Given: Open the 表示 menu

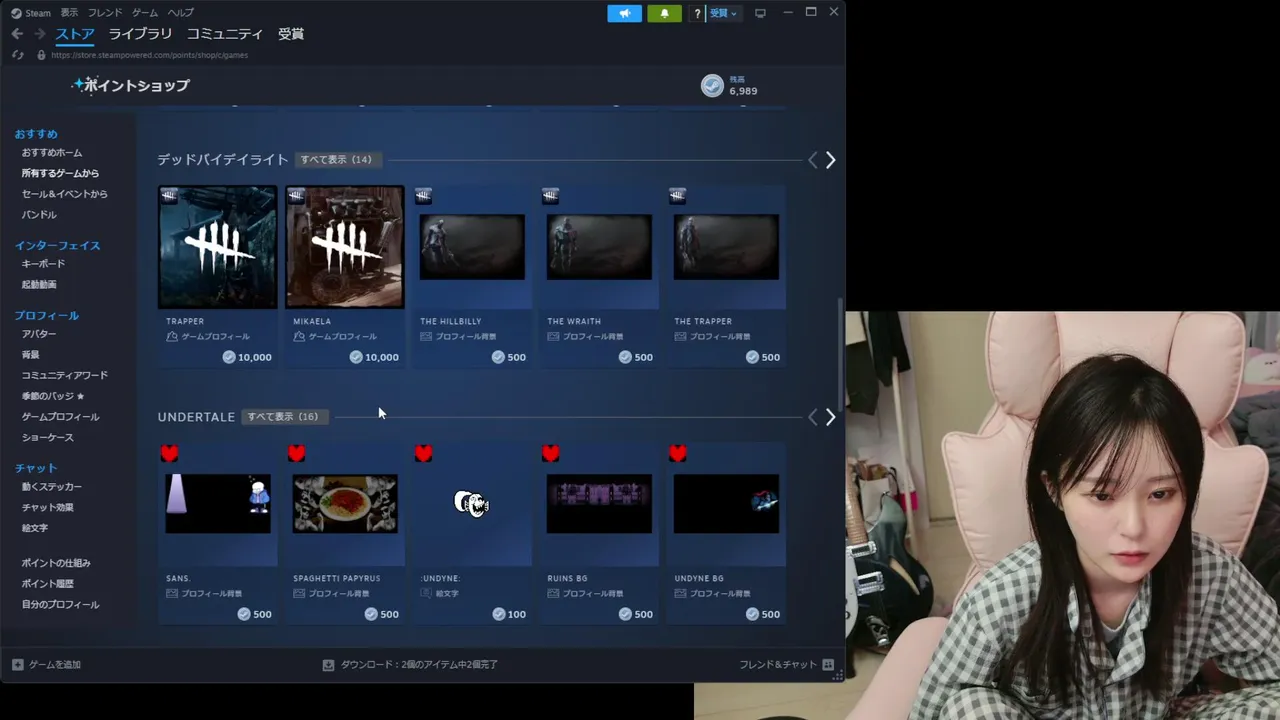Looking at the screenshot, I should (x=69, y=13).
